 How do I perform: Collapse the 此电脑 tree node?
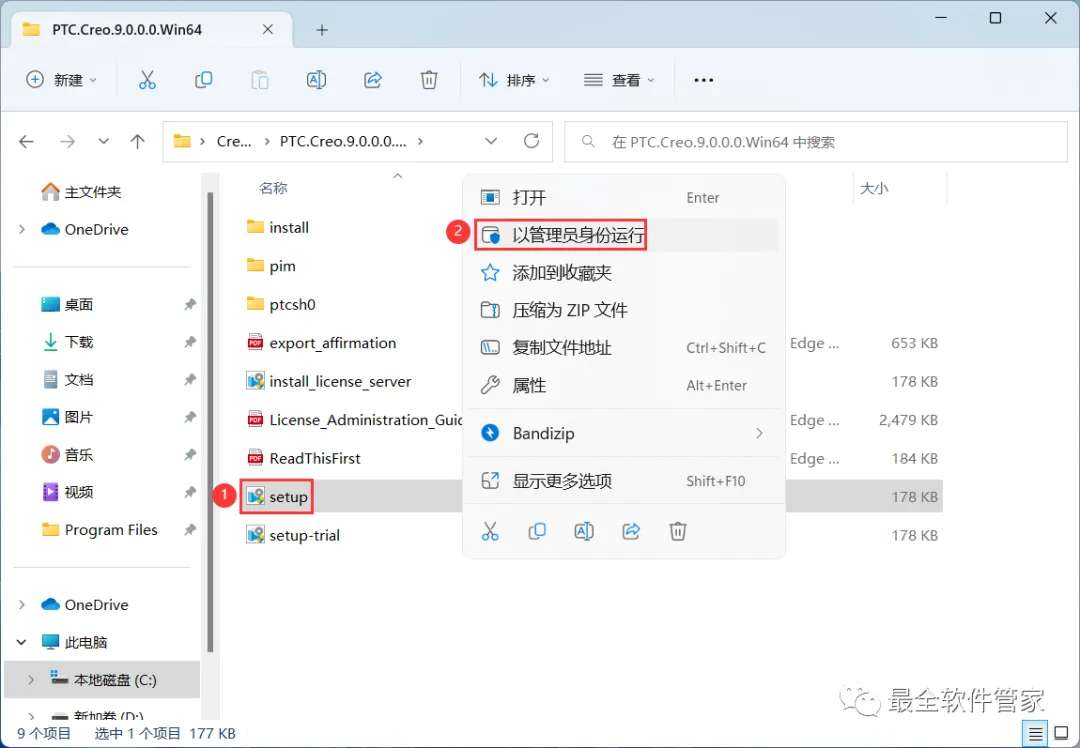[22, 642]
